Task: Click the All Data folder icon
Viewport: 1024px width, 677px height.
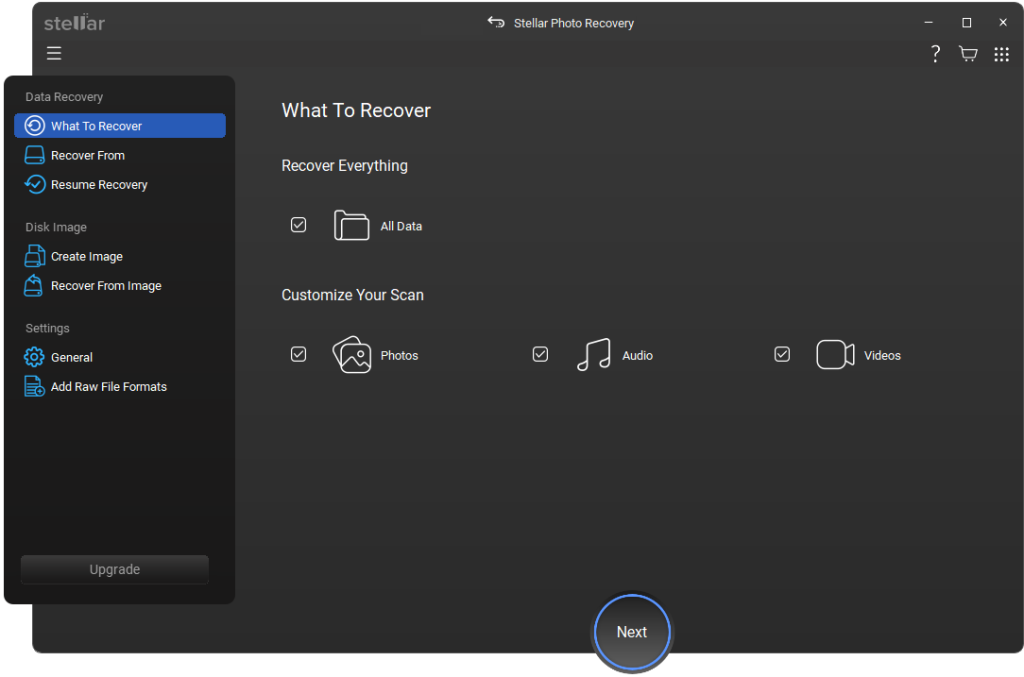Action: point(351,225)
